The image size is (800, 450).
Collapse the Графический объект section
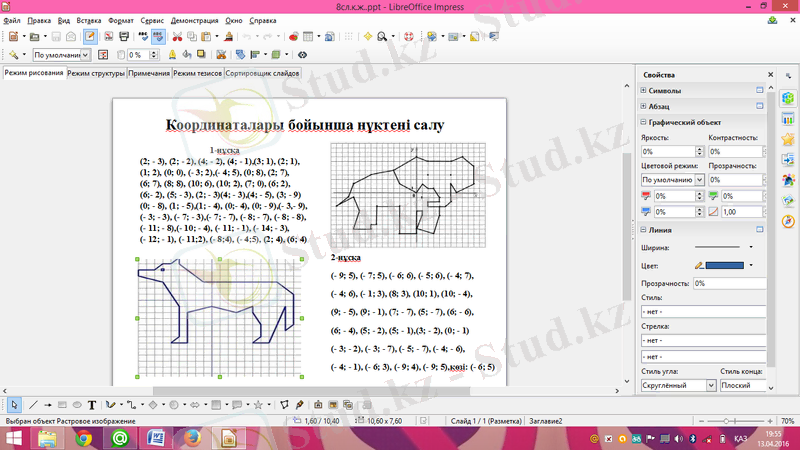pyautogui.click(x=642, y=122)
